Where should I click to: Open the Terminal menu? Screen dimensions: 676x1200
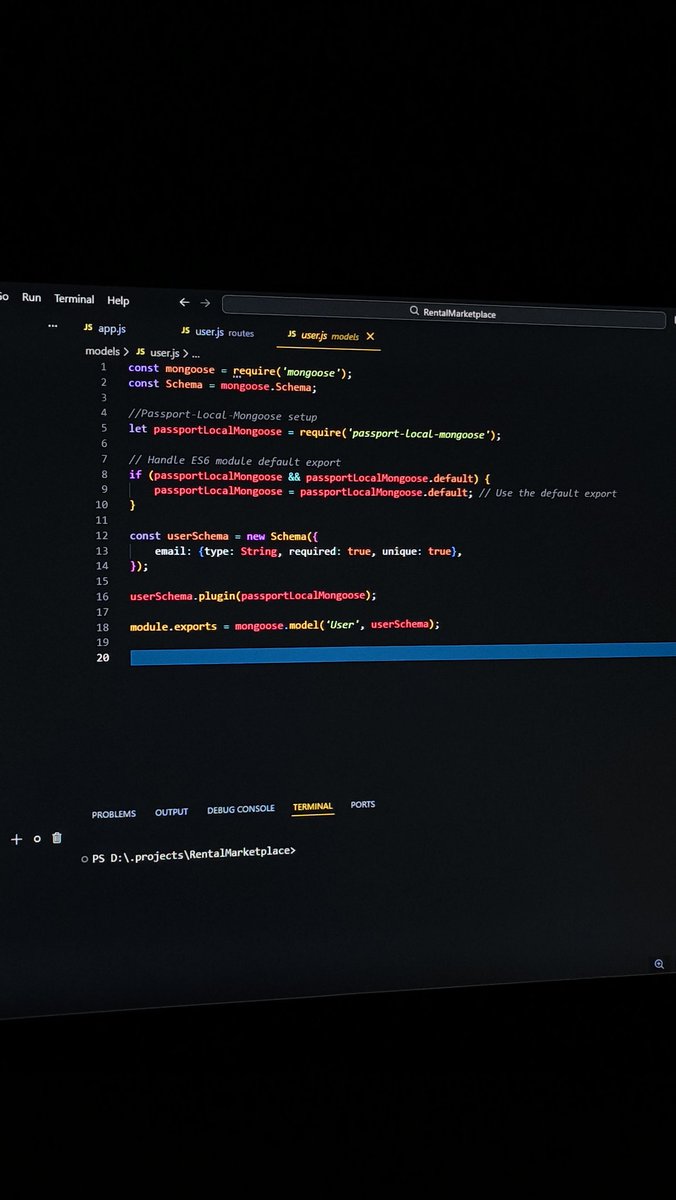coord(74,299)
